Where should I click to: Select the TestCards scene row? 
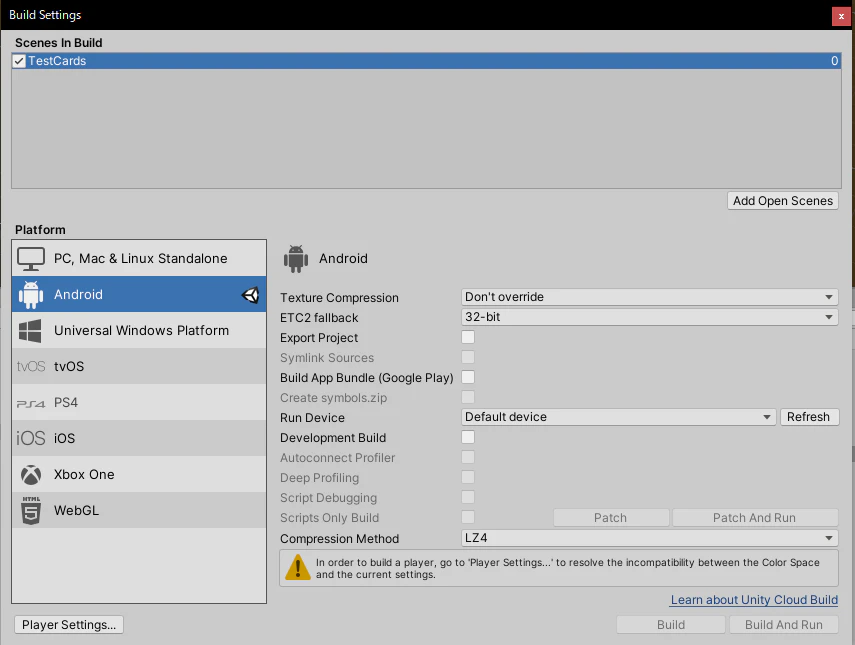point(426,61)
